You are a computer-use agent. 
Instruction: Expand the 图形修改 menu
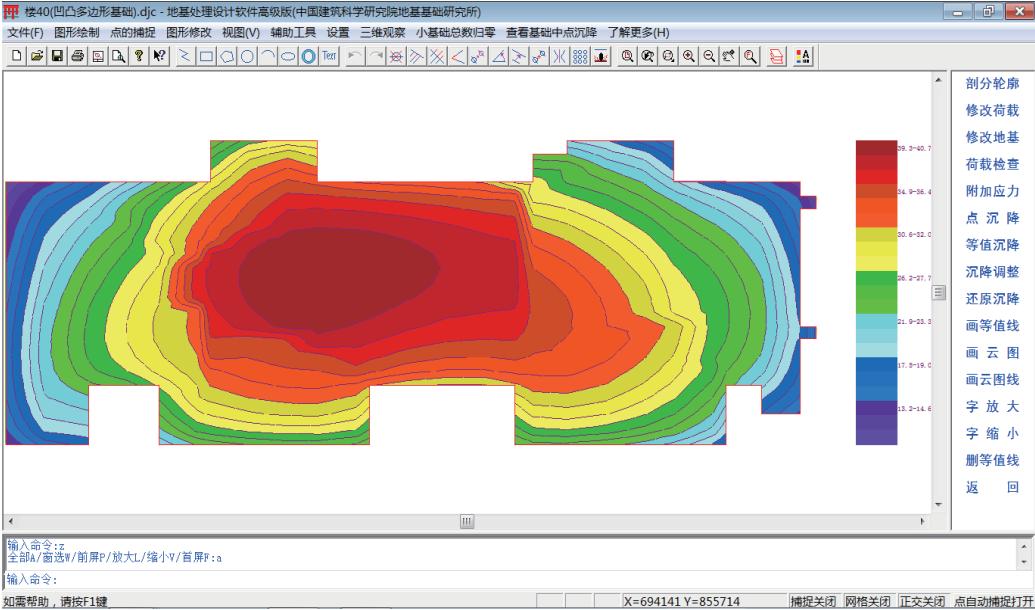[x=189, y=32]
